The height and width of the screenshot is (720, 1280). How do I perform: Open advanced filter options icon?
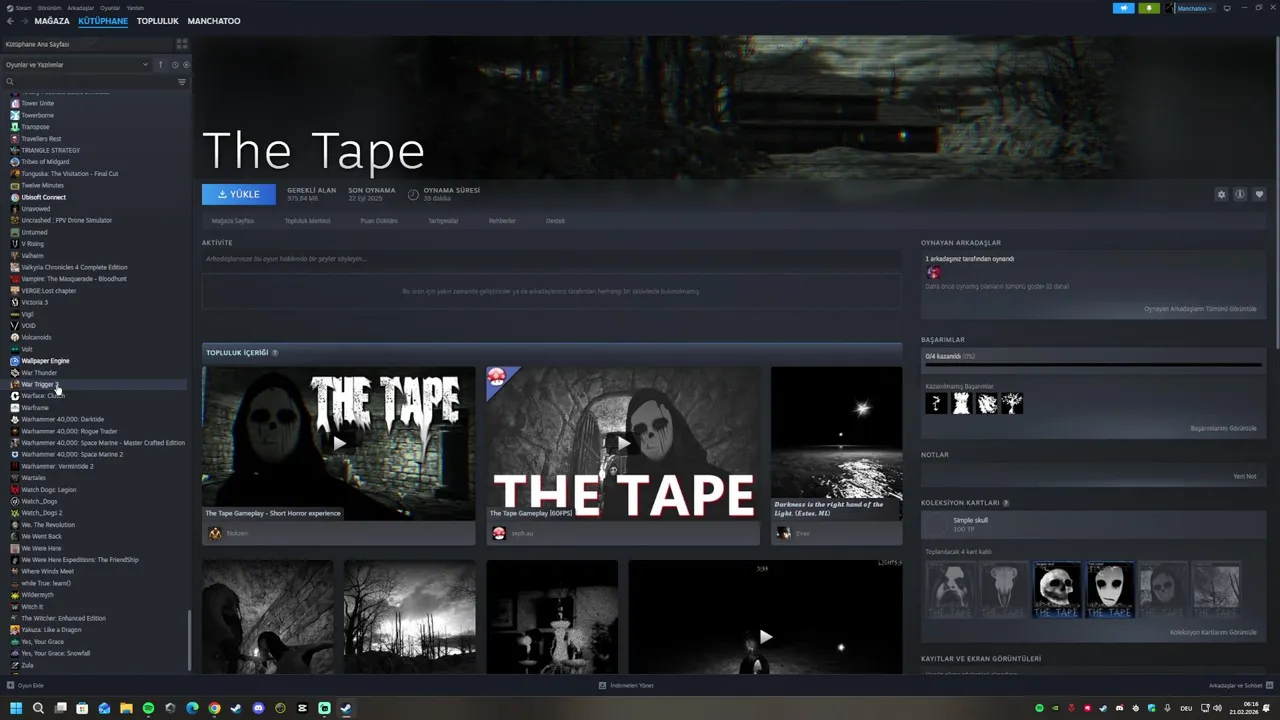tap(182, 82)
